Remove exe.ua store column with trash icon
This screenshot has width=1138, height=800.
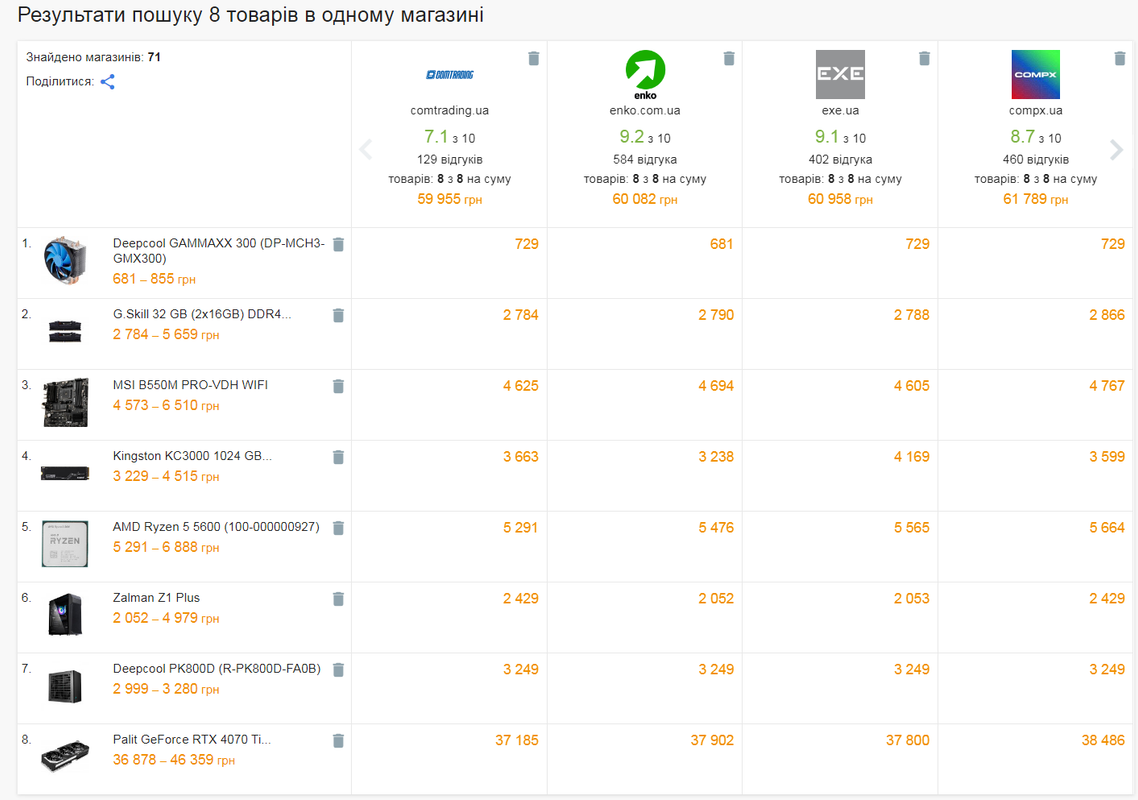[x=924, y=58]
